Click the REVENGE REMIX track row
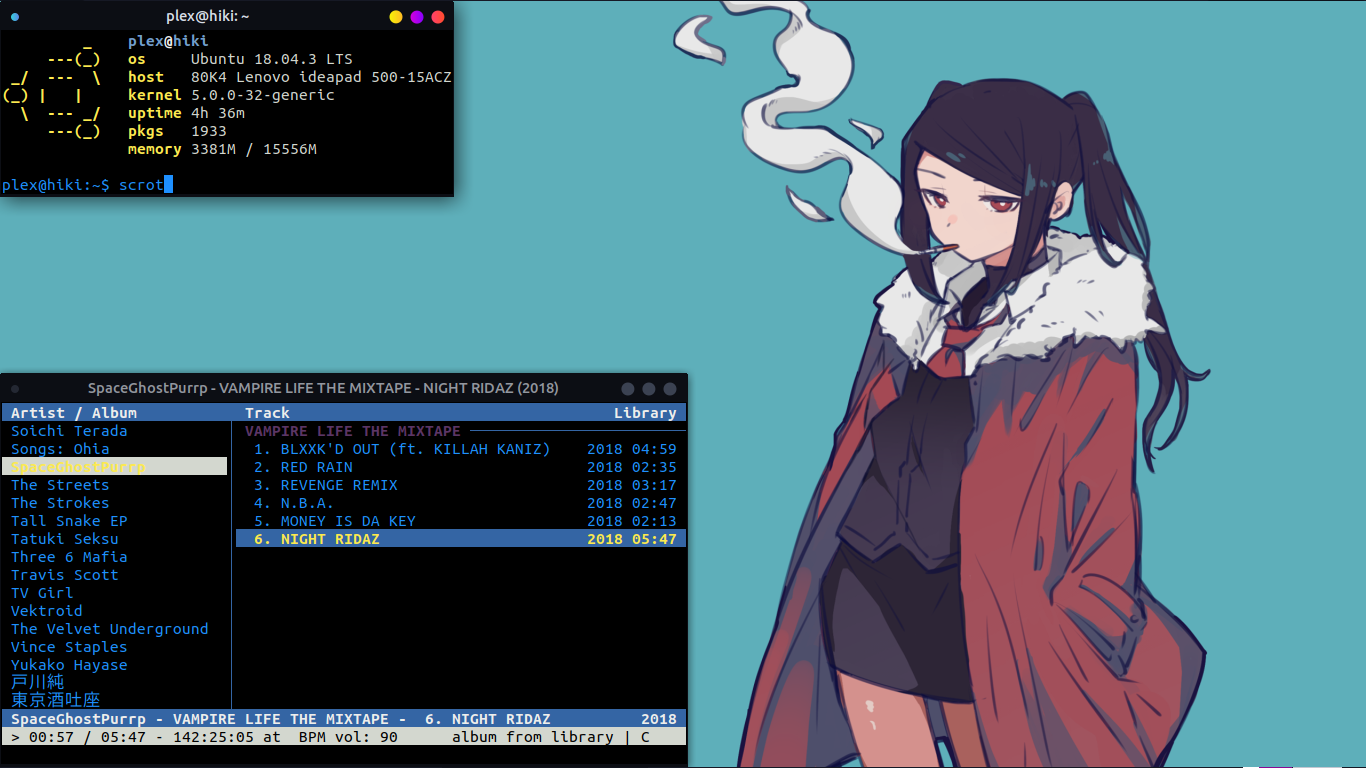Viewport: 1366px width, 768px height. pyautogui.click(x=339, y=485)
